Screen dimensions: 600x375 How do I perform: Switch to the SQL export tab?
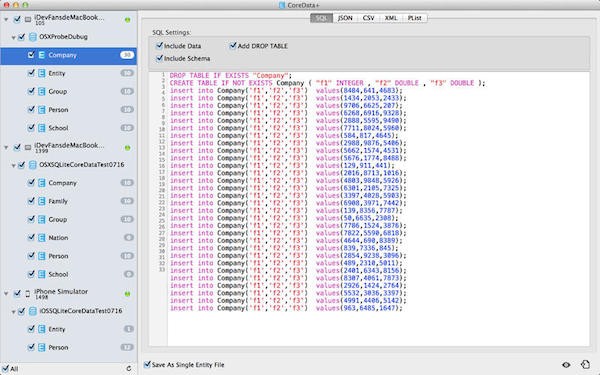(321, 18)
